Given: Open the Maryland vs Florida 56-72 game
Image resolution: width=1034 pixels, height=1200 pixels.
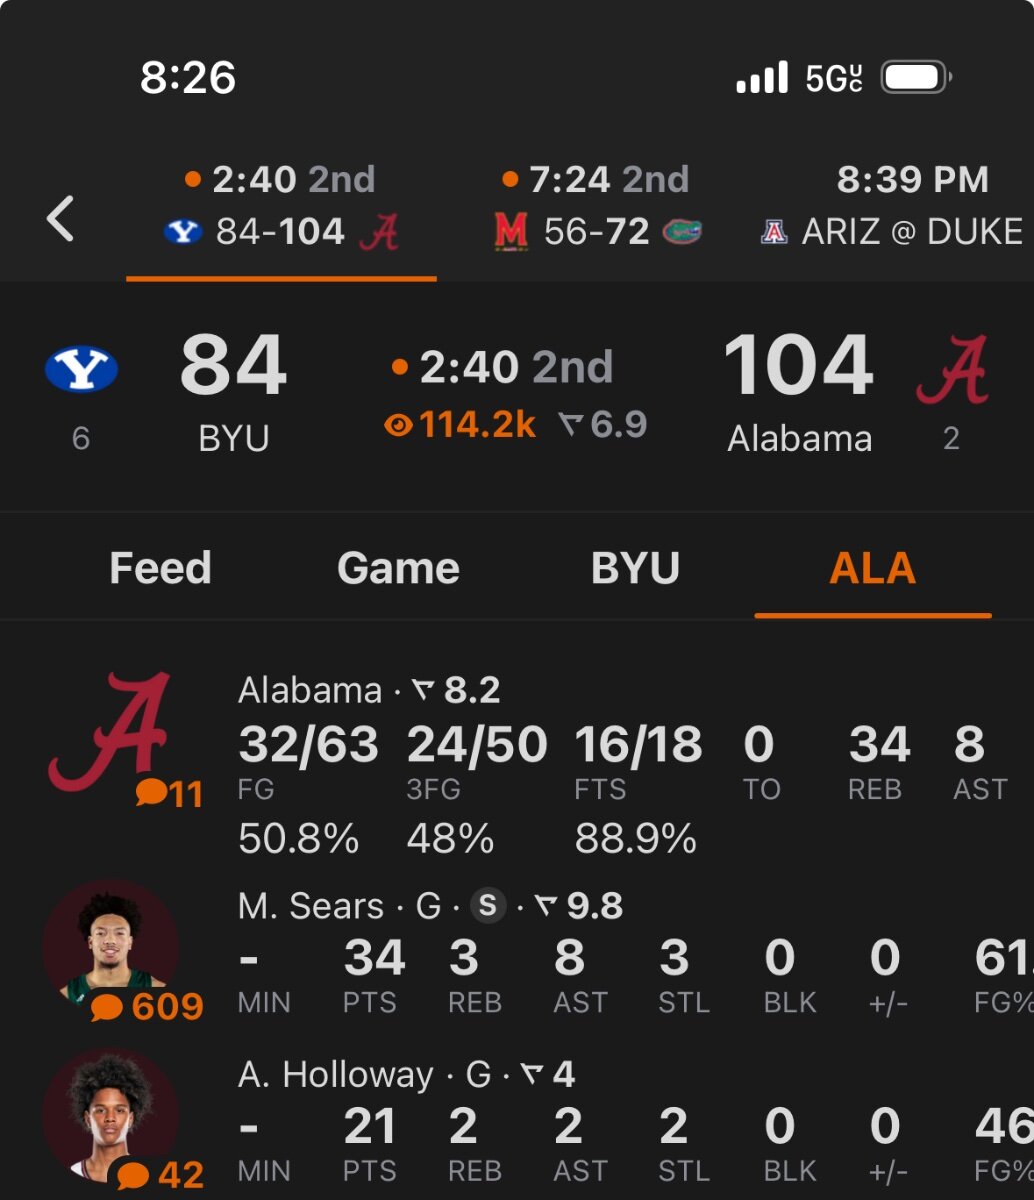Looking at the screenshot, I should coord(598,208).
